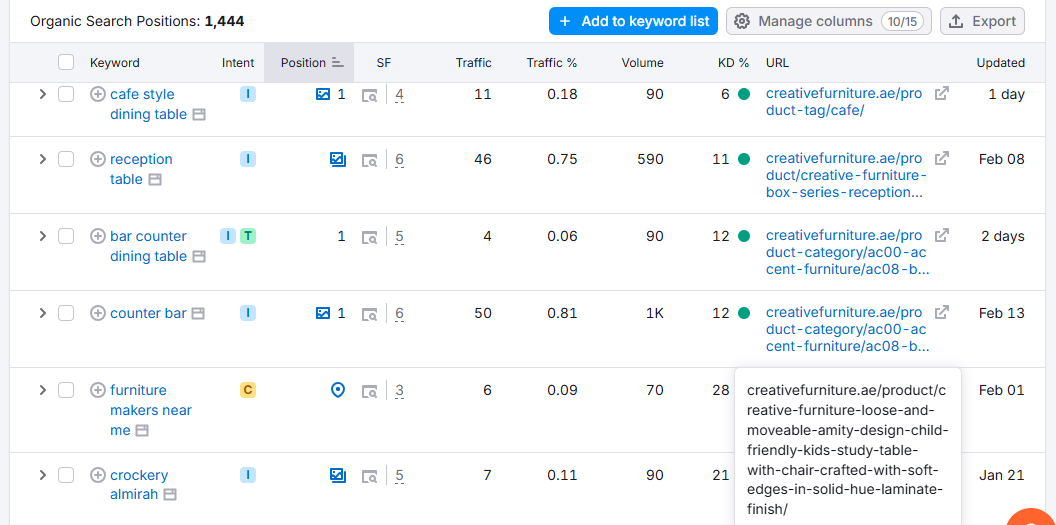Viewport: 1056px width, 525px height.
Task: Check the crockery almirah row checkbox
Action: 65,475
